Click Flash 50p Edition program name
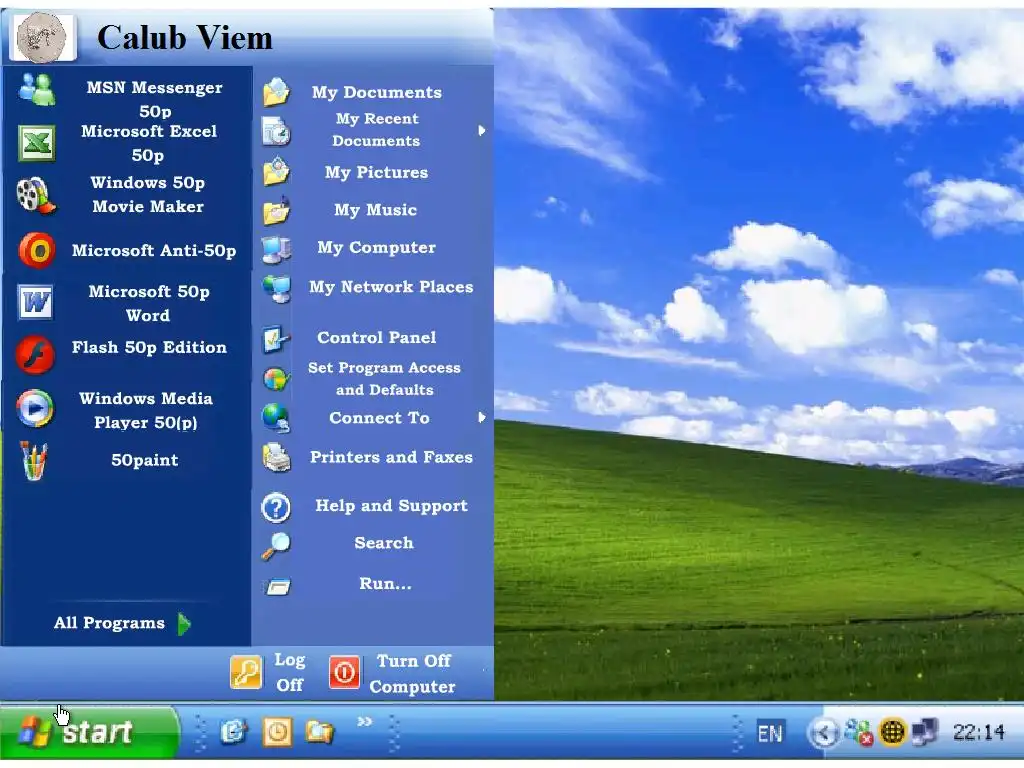 (150, 347)
